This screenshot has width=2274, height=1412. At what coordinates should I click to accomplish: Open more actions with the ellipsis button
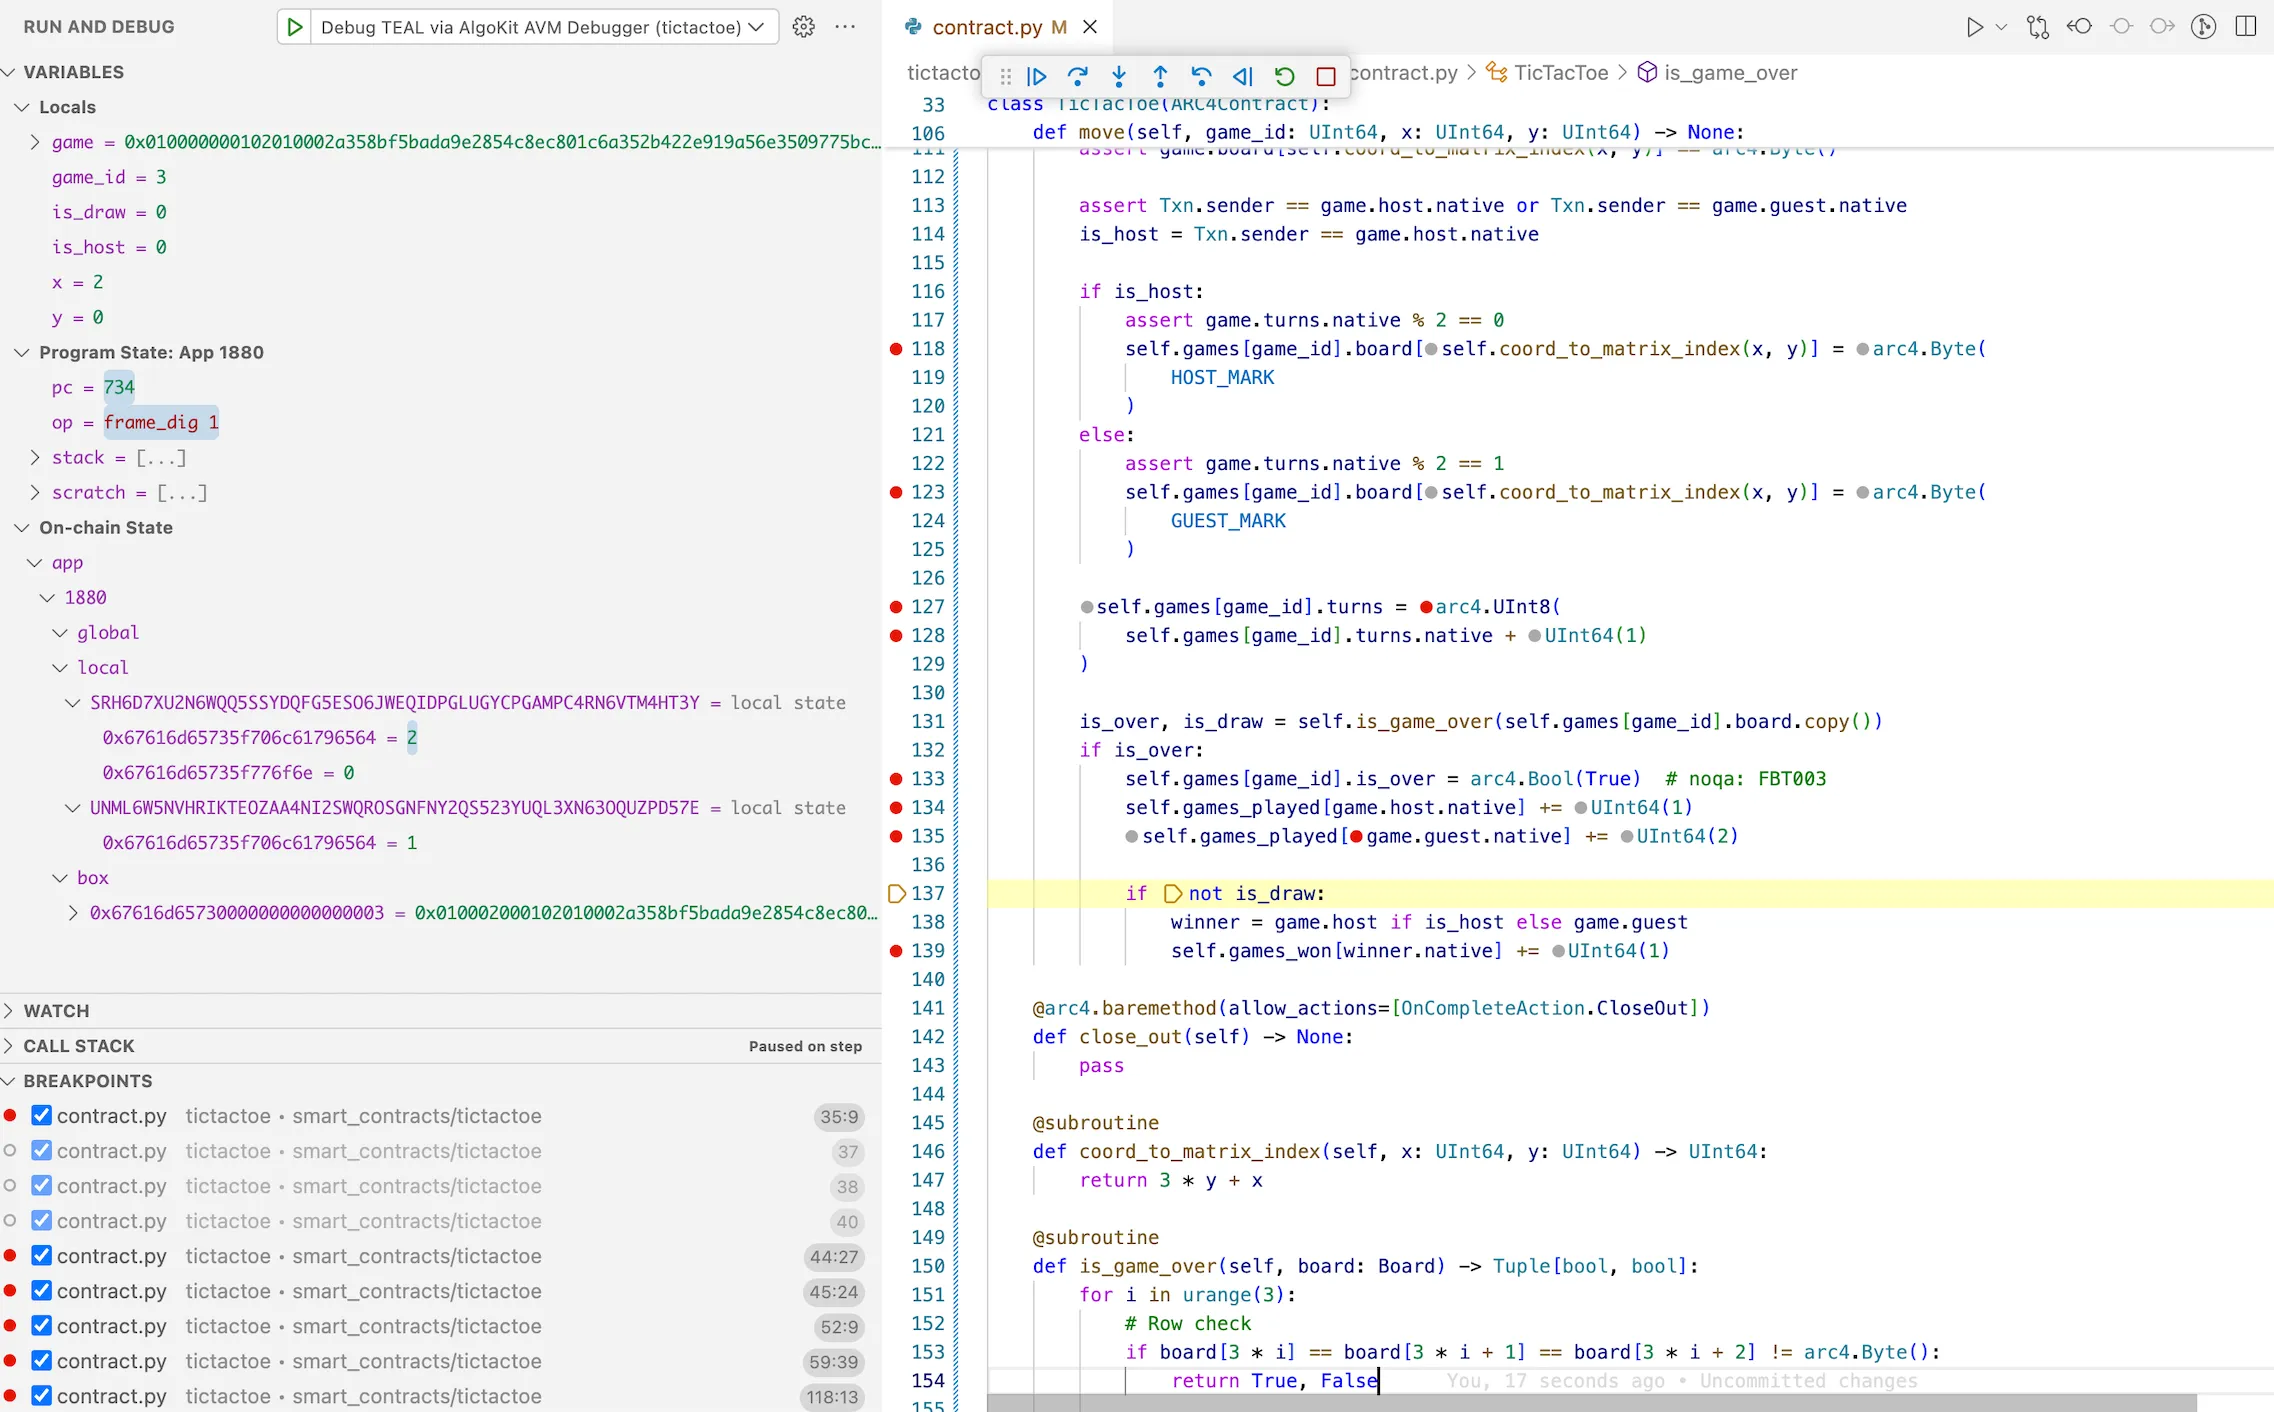pyautogui.click(x=845, y=27)
